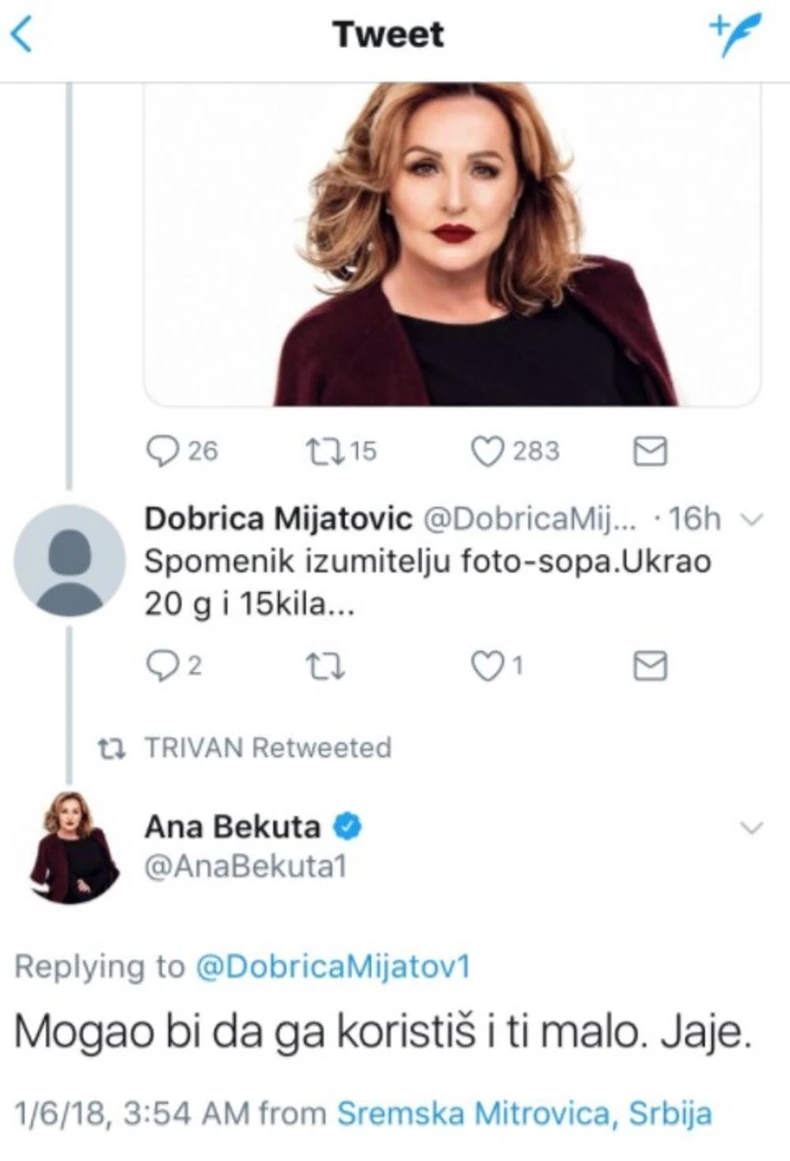Reply to Dobrica Mijatovic's tweet
Screen dimensions: 790x1161
pyautogui.click(x=161, y=666)
